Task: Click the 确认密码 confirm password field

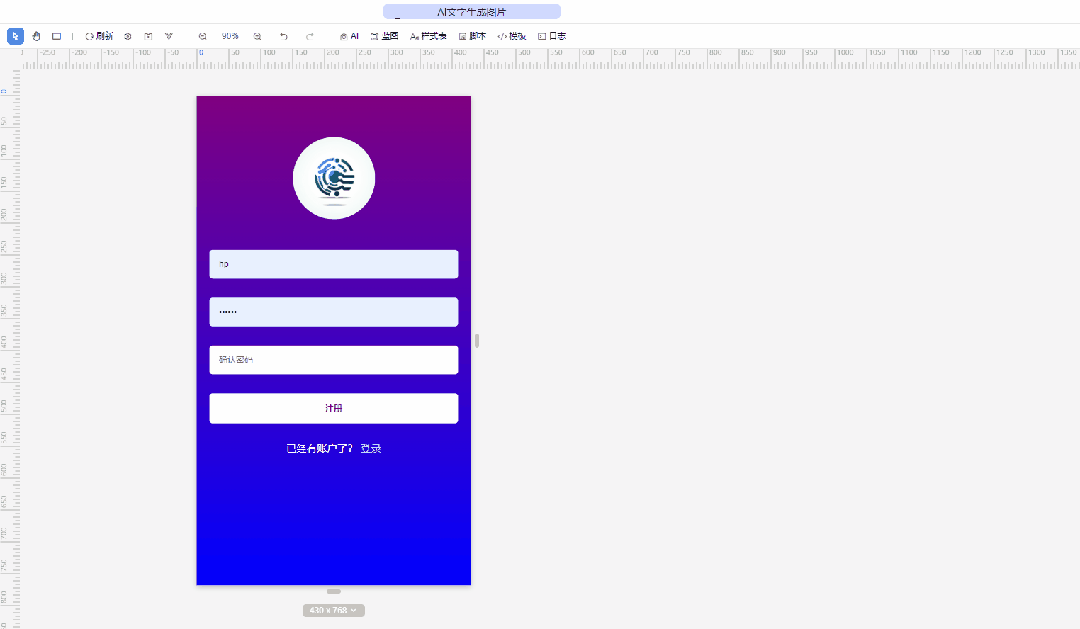Action: coord(334,360)
